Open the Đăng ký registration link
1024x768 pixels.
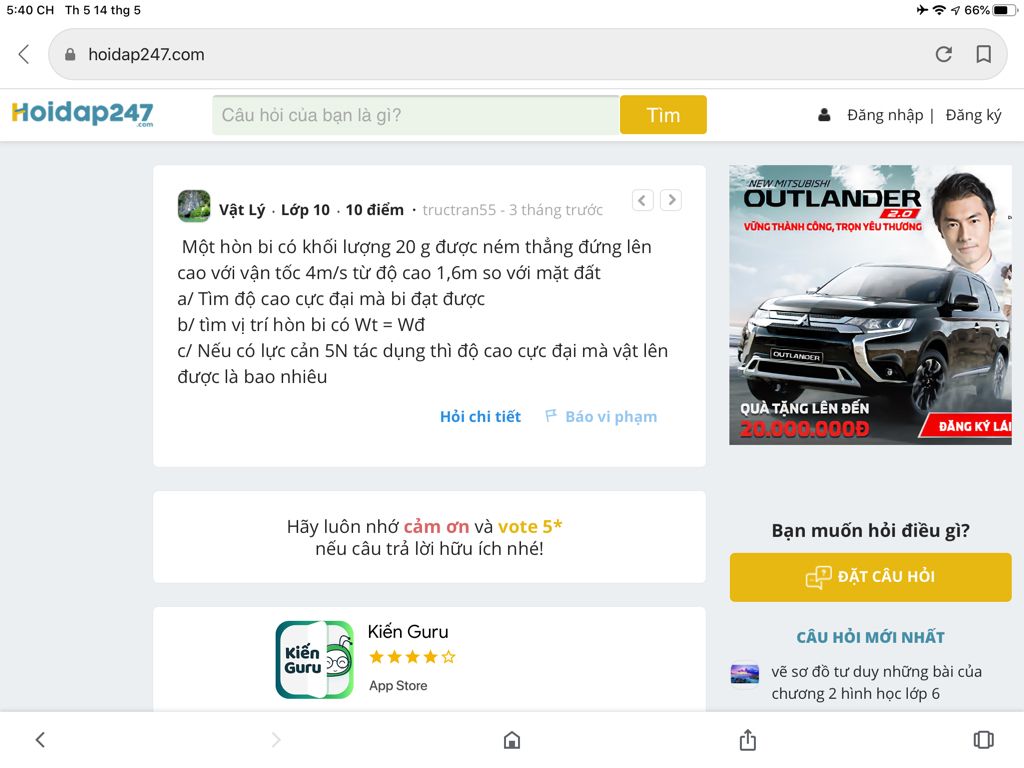click(x=973, y=115)
